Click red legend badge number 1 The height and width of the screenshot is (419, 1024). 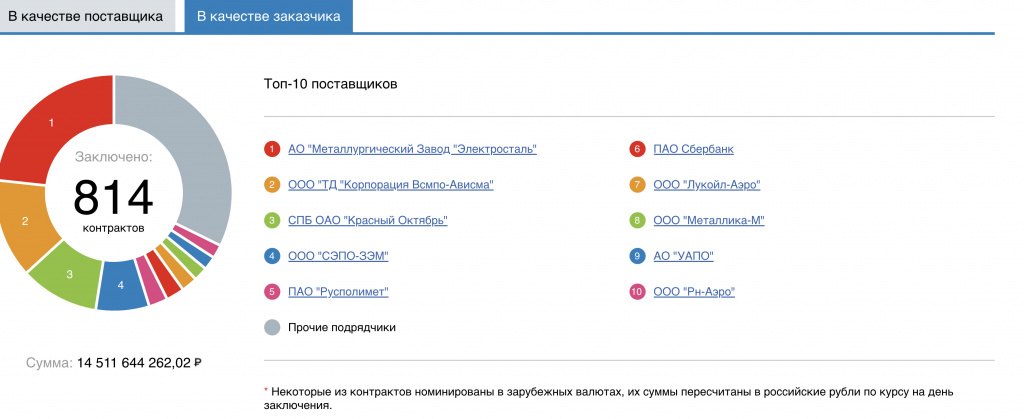pyautogui.click(x=272, y=149)
